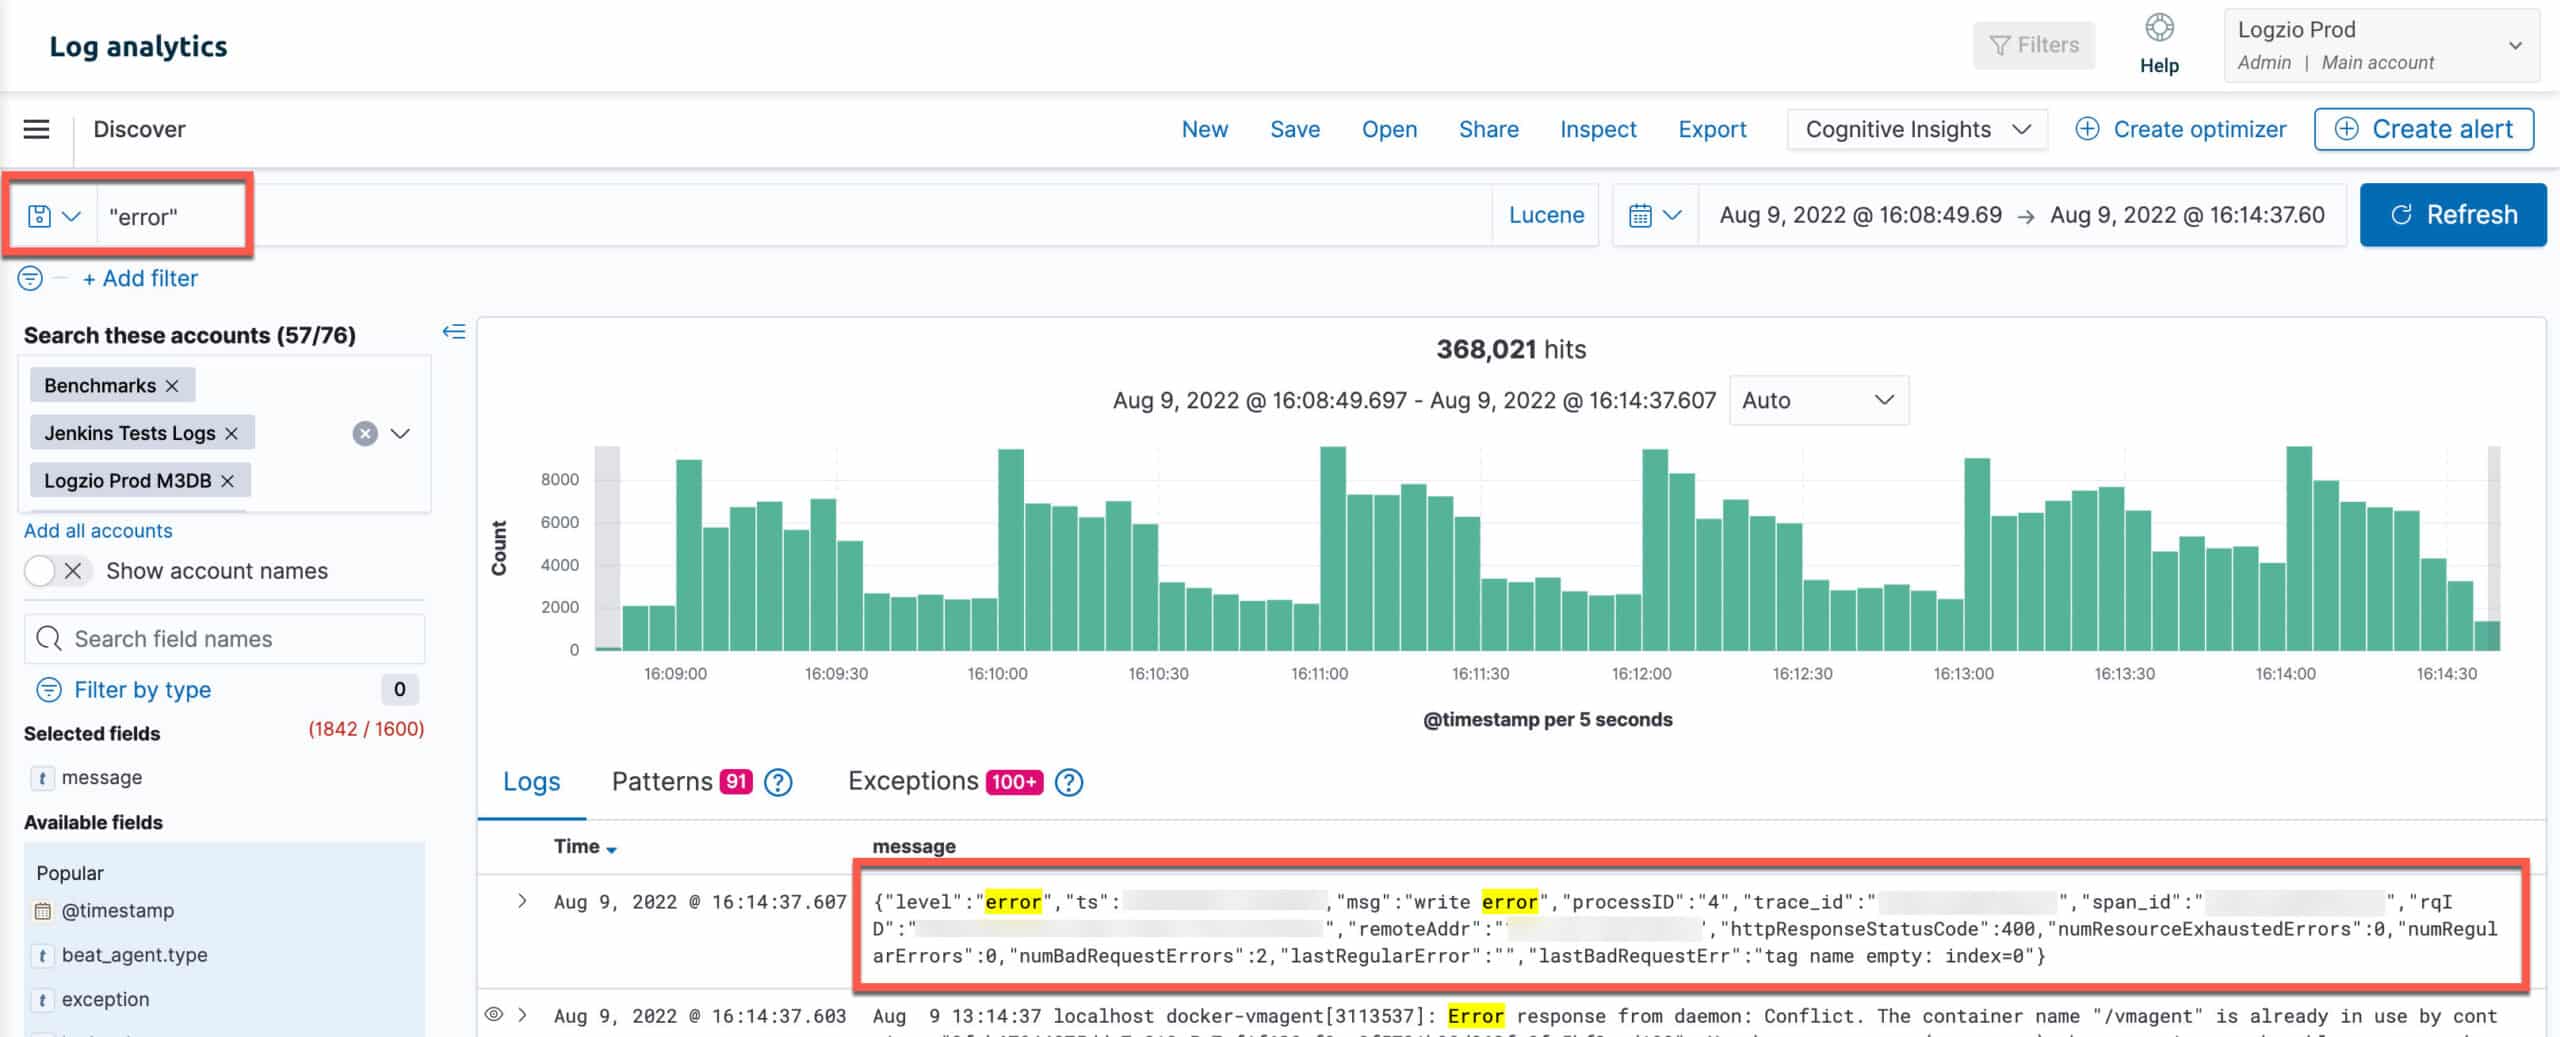
Task: Switch to the Logs tab
Action: click(531, 782)
